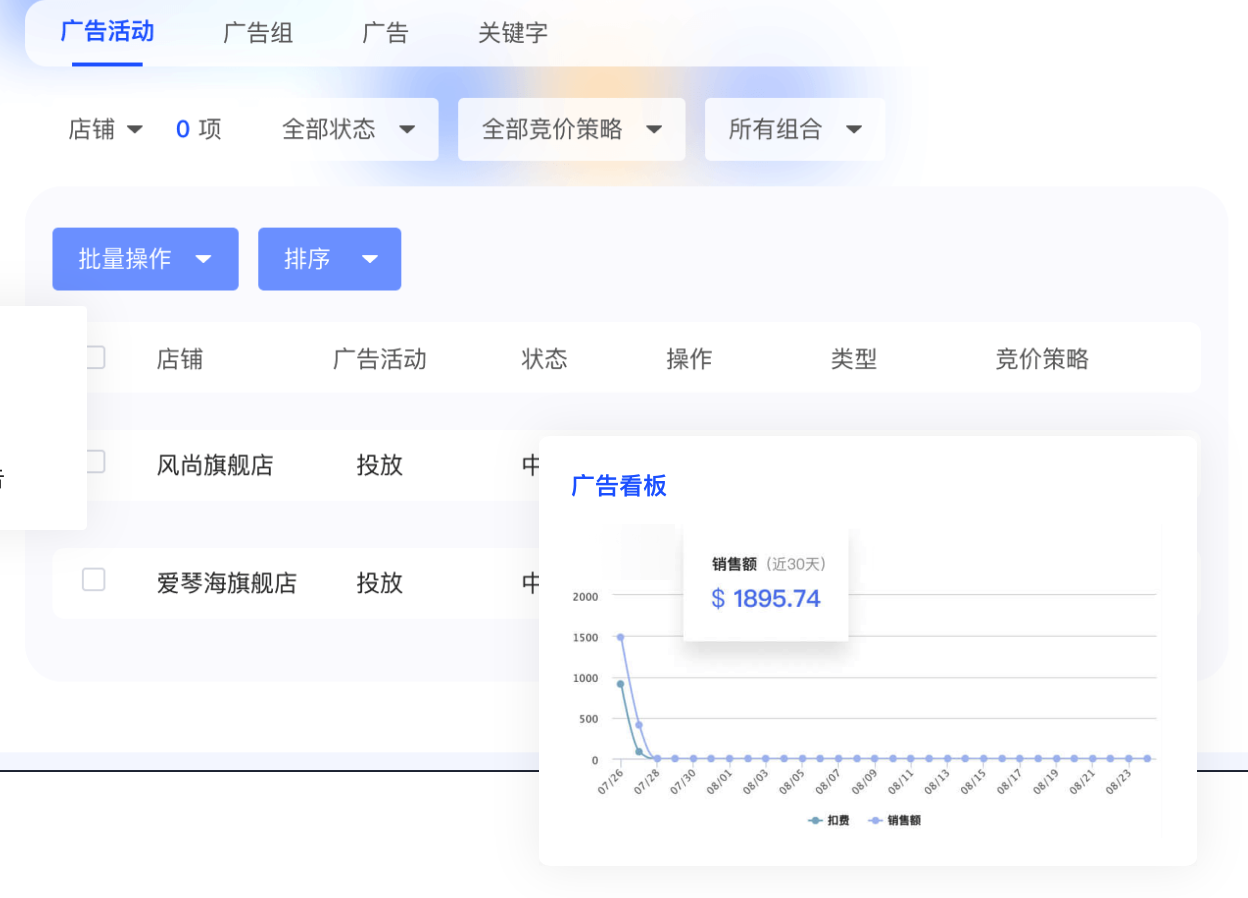Click the first sales data point on 07/26
1248x898 pixels.
(620, 636)
